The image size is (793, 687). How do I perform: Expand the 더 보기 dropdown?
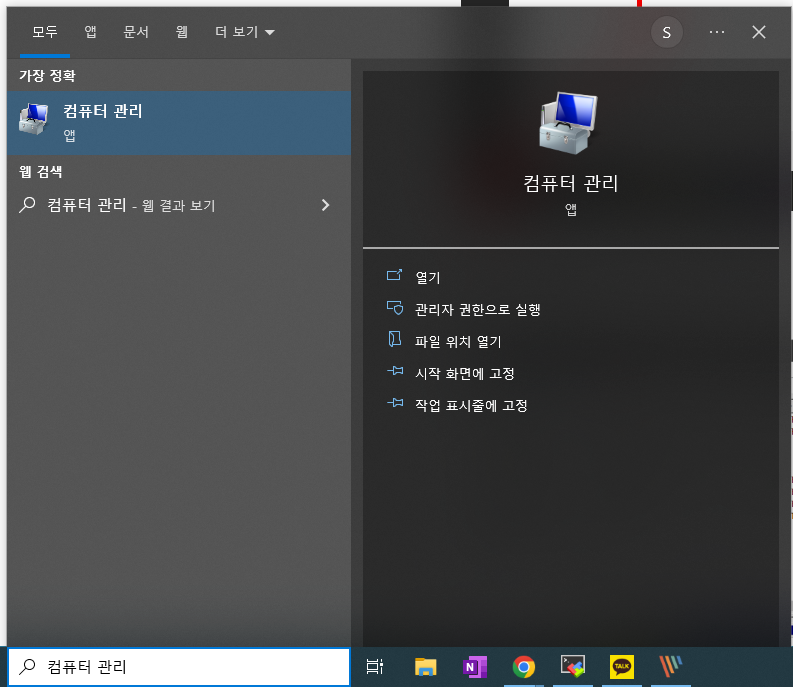coord(245,32)
